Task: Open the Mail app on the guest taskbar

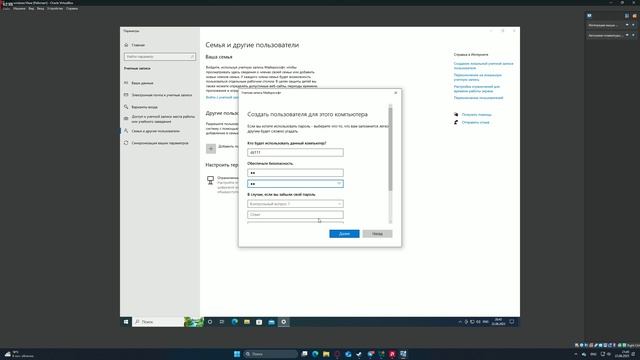Action: click(x=271, y=322)
